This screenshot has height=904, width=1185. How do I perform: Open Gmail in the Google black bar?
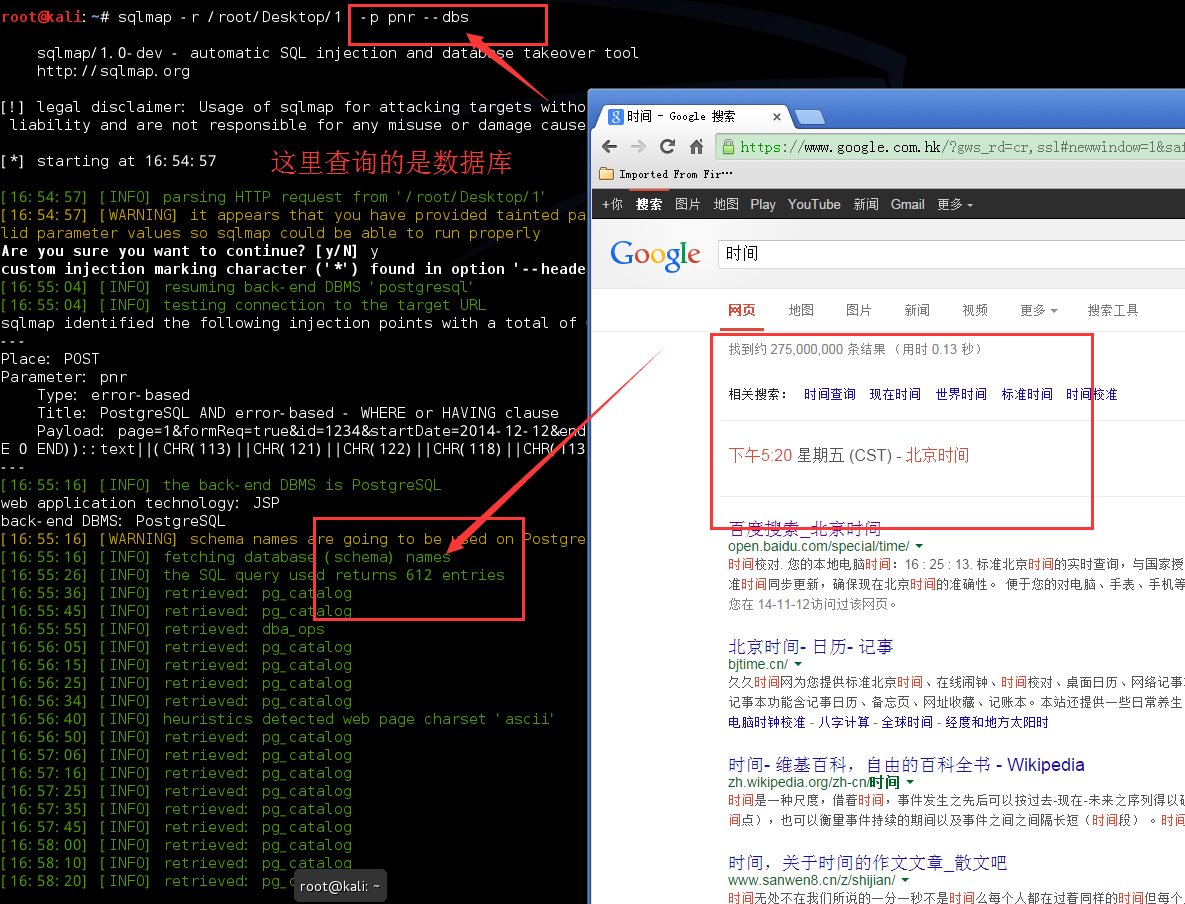point(907,204)
